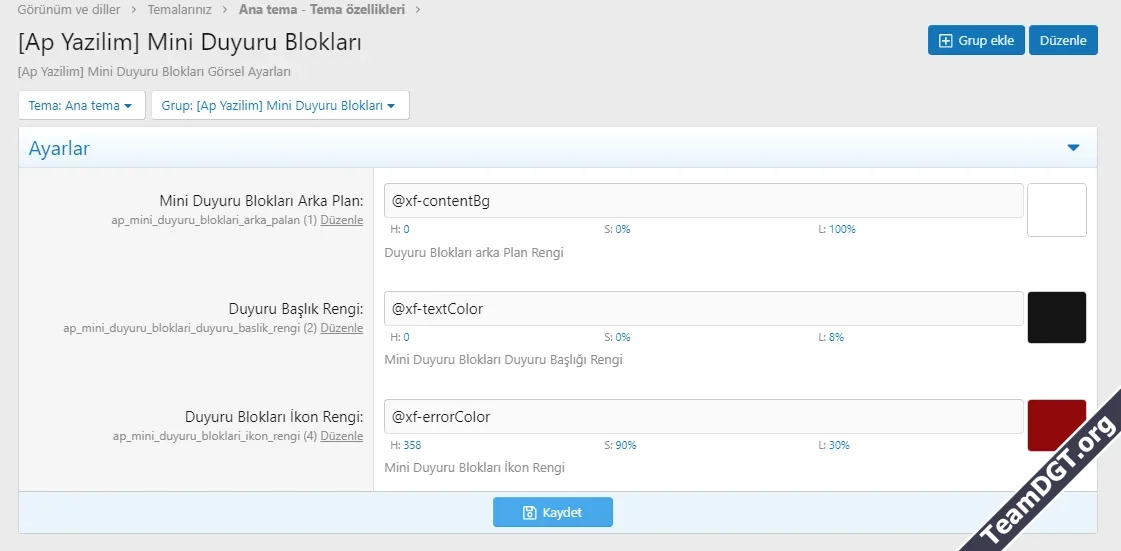Open the black Başlık Rengi color swatch

1056,318
